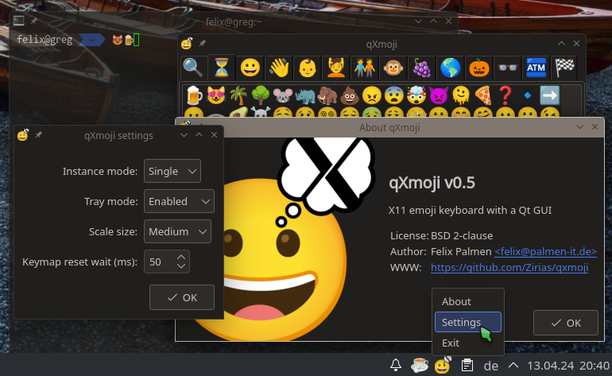This screenshot has height=376, width=612.
Task: Toggle the pin on the qXmoji settings window
Action: (x=38, y=135)
